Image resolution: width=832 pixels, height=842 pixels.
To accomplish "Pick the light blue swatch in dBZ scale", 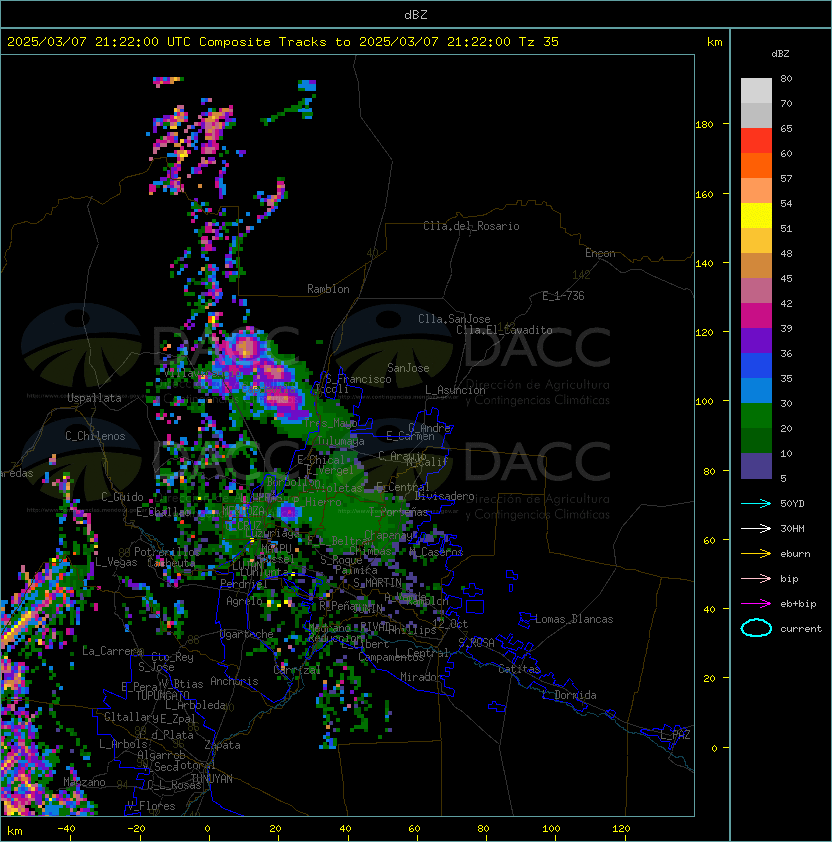I will 756,390.
